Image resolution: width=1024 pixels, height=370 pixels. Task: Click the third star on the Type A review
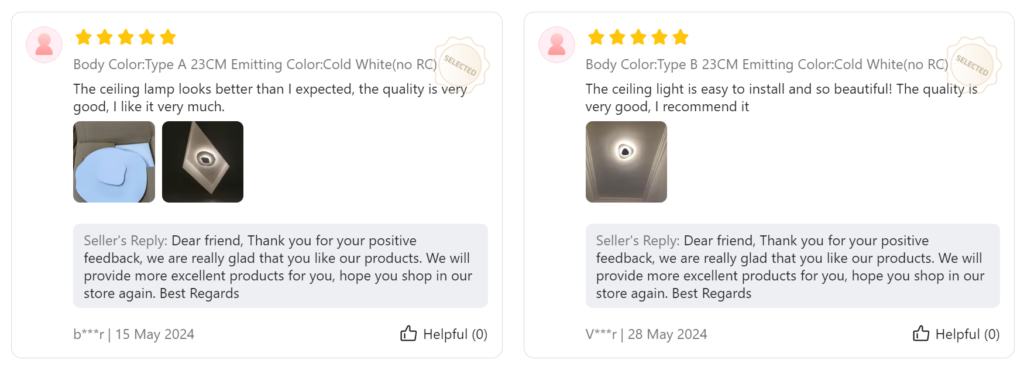[125, 37]
